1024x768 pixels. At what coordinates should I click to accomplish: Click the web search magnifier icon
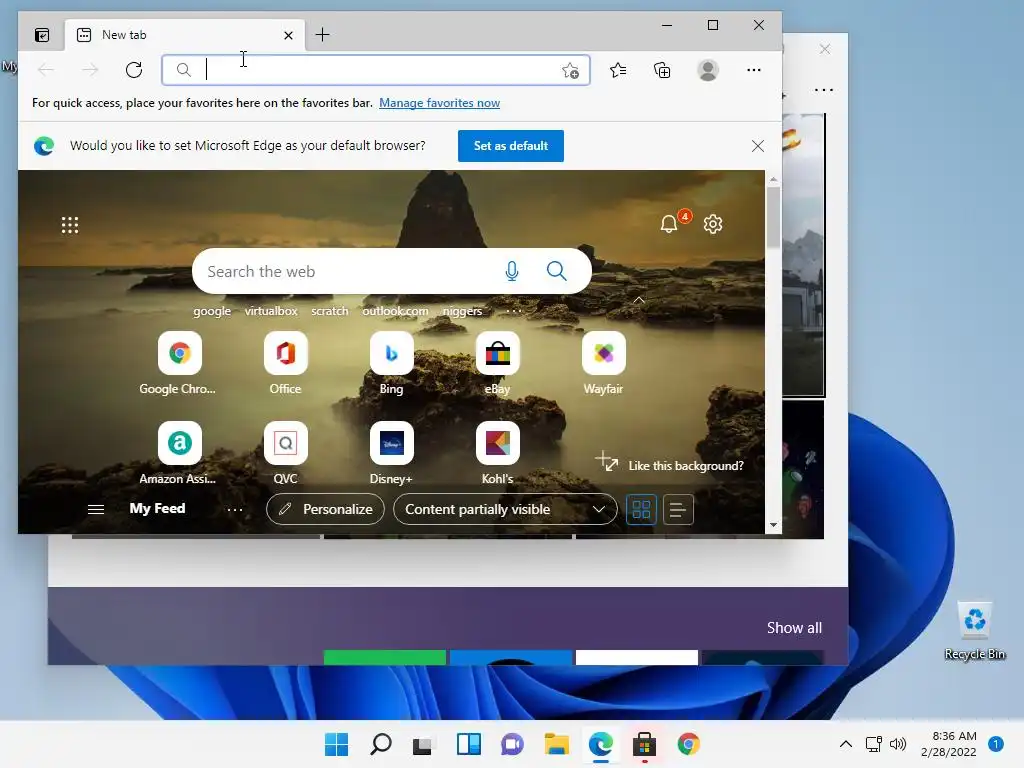[x=556, y=271]
